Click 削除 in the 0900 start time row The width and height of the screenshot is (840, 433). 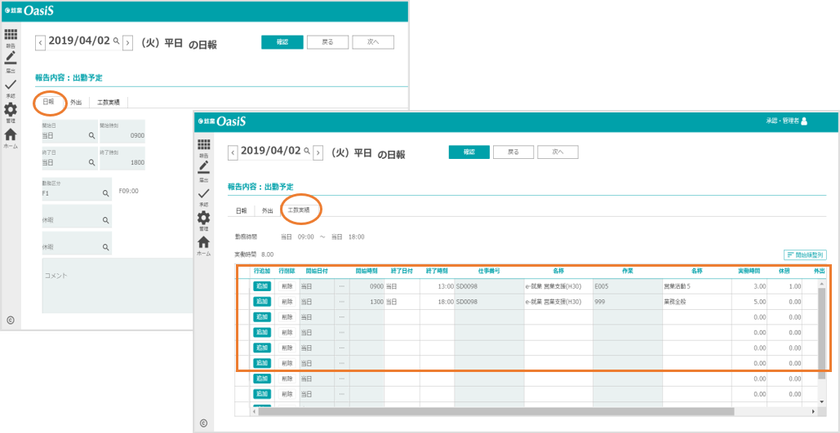pyautogui.click(x=287, y=286)
